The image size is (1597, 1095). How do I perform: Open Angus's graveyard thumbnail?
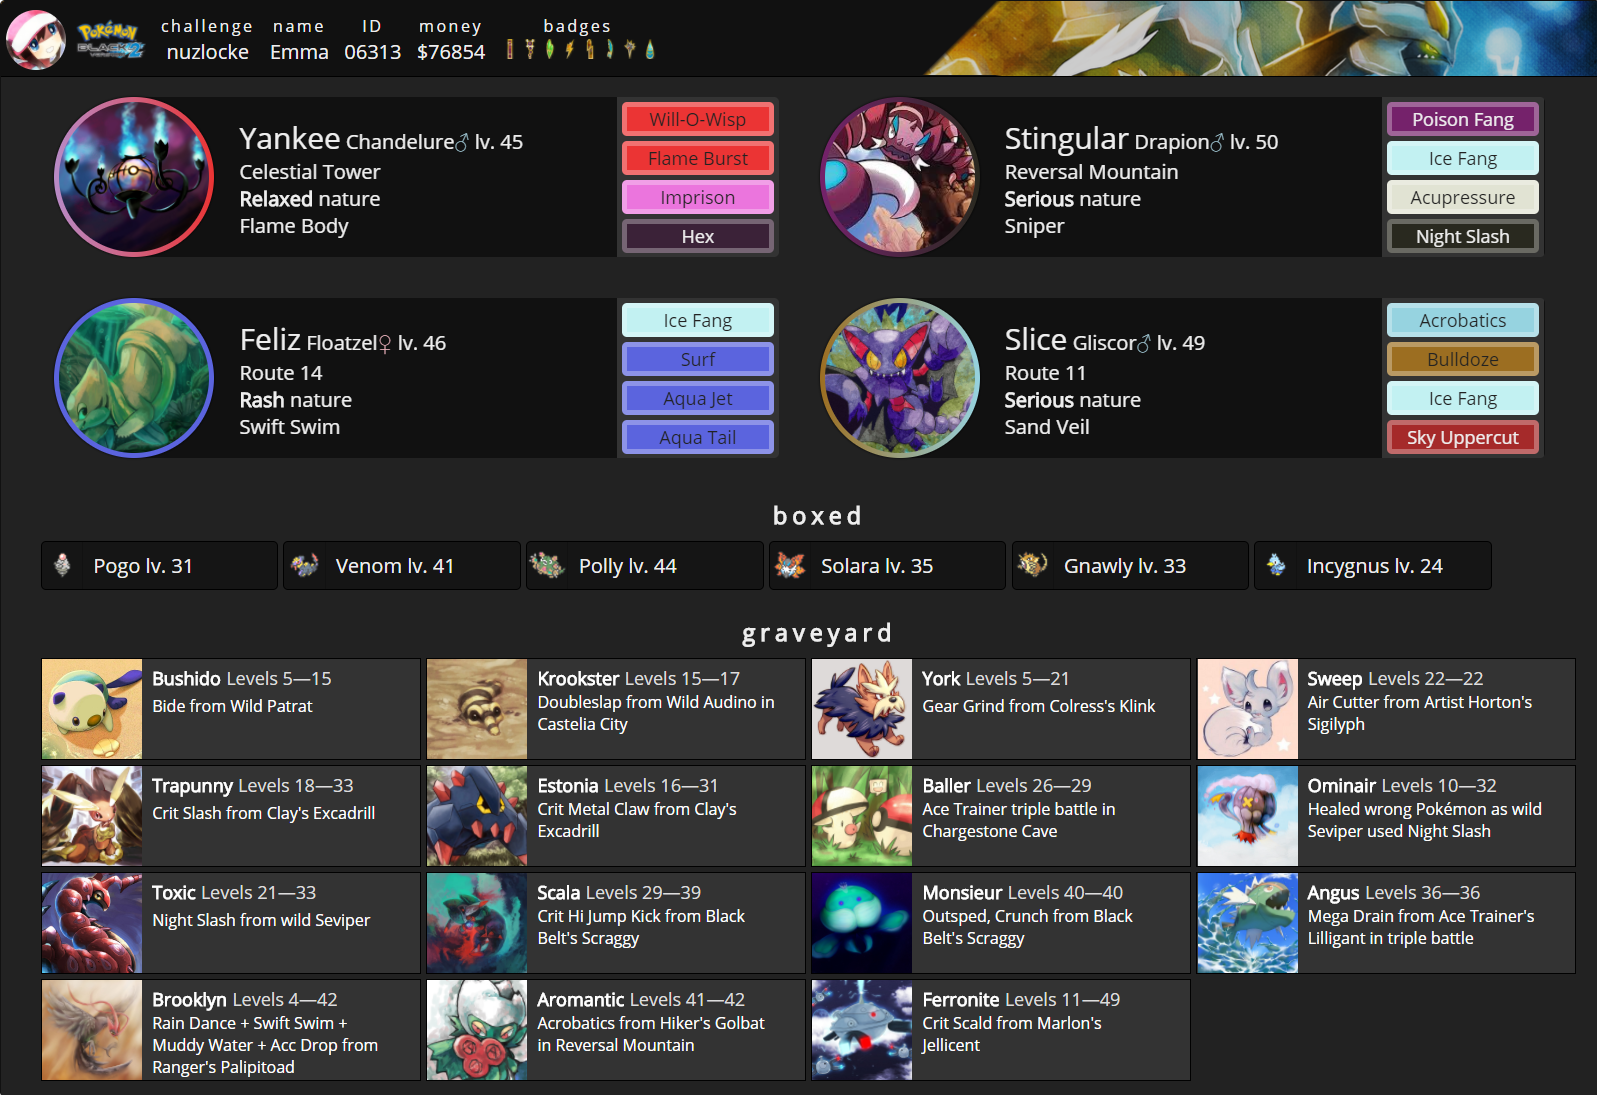click(x=1248, y=923)
